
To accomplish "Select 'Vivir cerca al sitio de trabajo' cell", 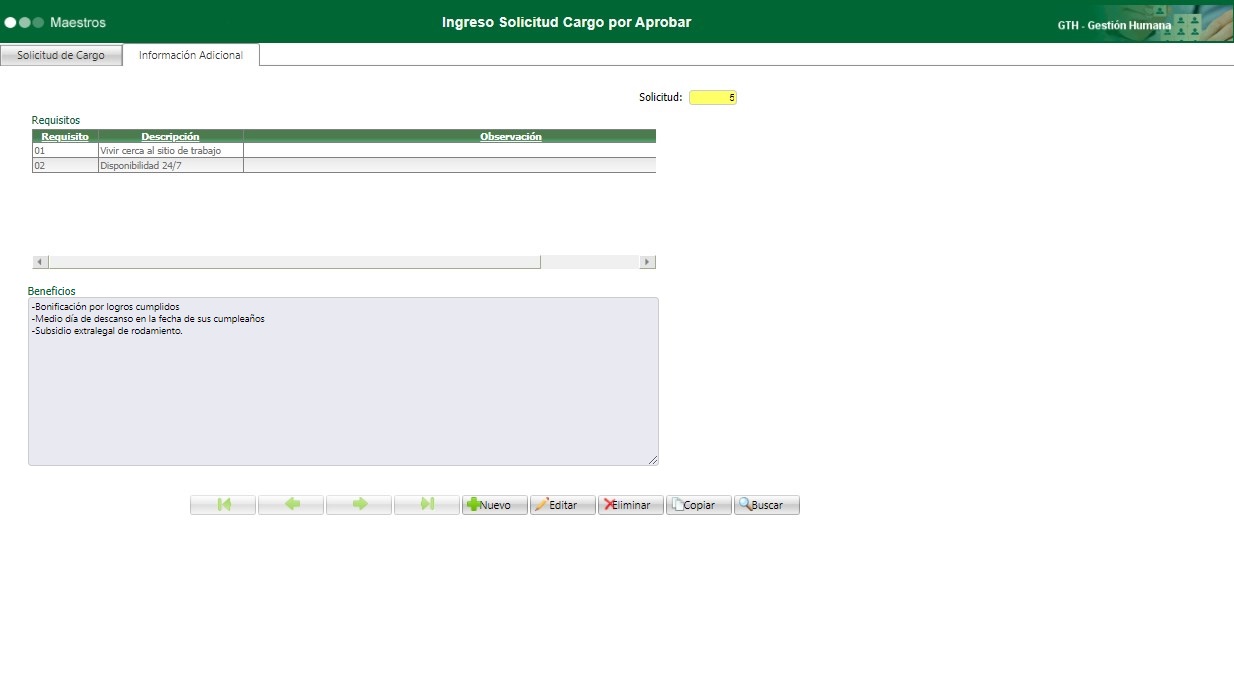I will 171,150.
